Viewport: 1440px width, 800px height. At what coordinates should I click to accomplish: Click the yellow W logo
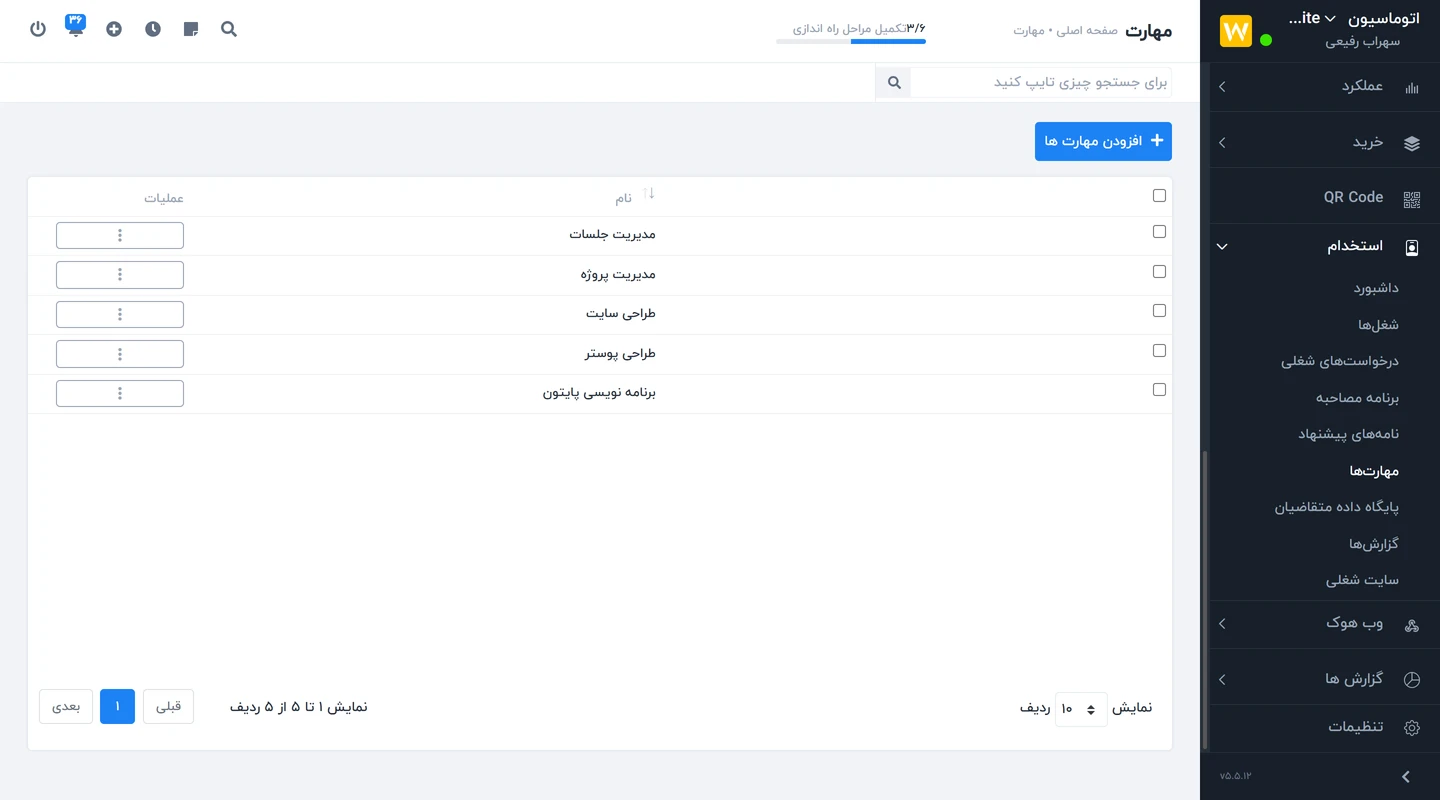coord(1236,31)
